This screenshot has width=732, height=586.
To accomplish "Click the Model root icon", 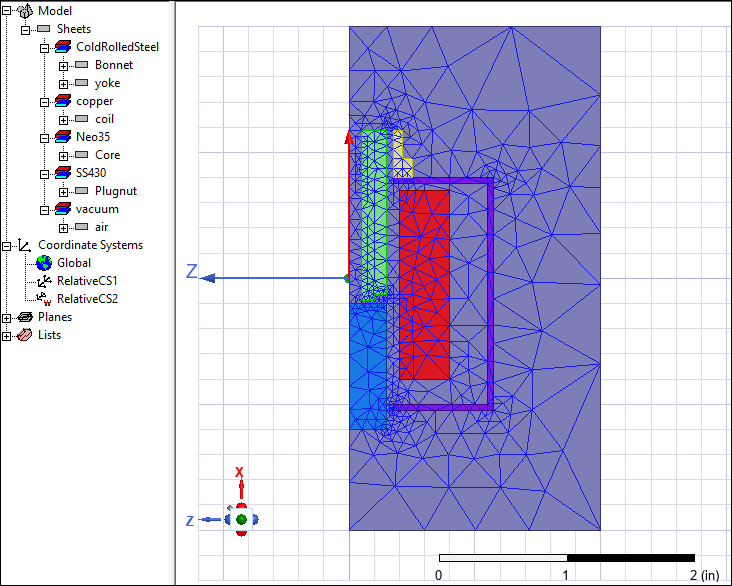I will point(25,11).
